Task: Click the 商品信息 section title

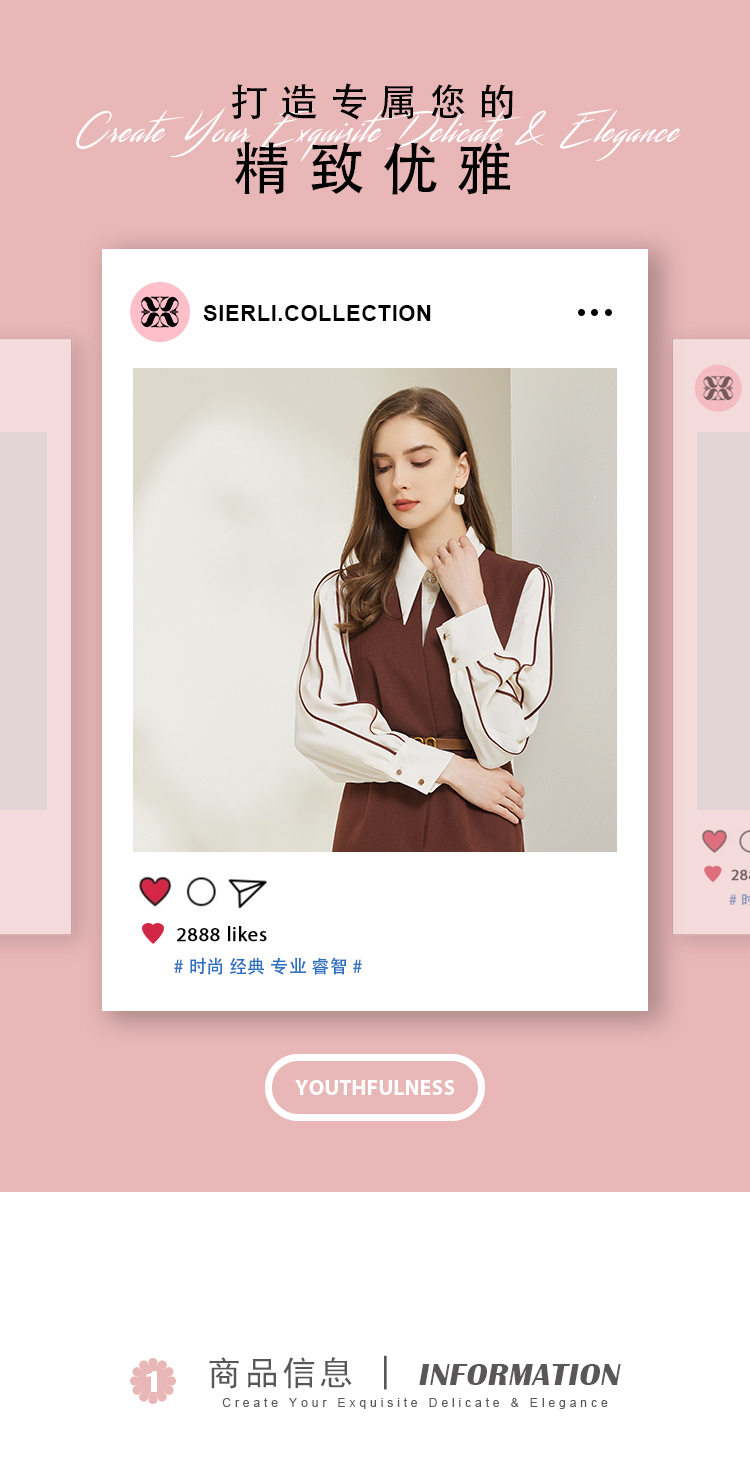Action: pos(281,1373)
